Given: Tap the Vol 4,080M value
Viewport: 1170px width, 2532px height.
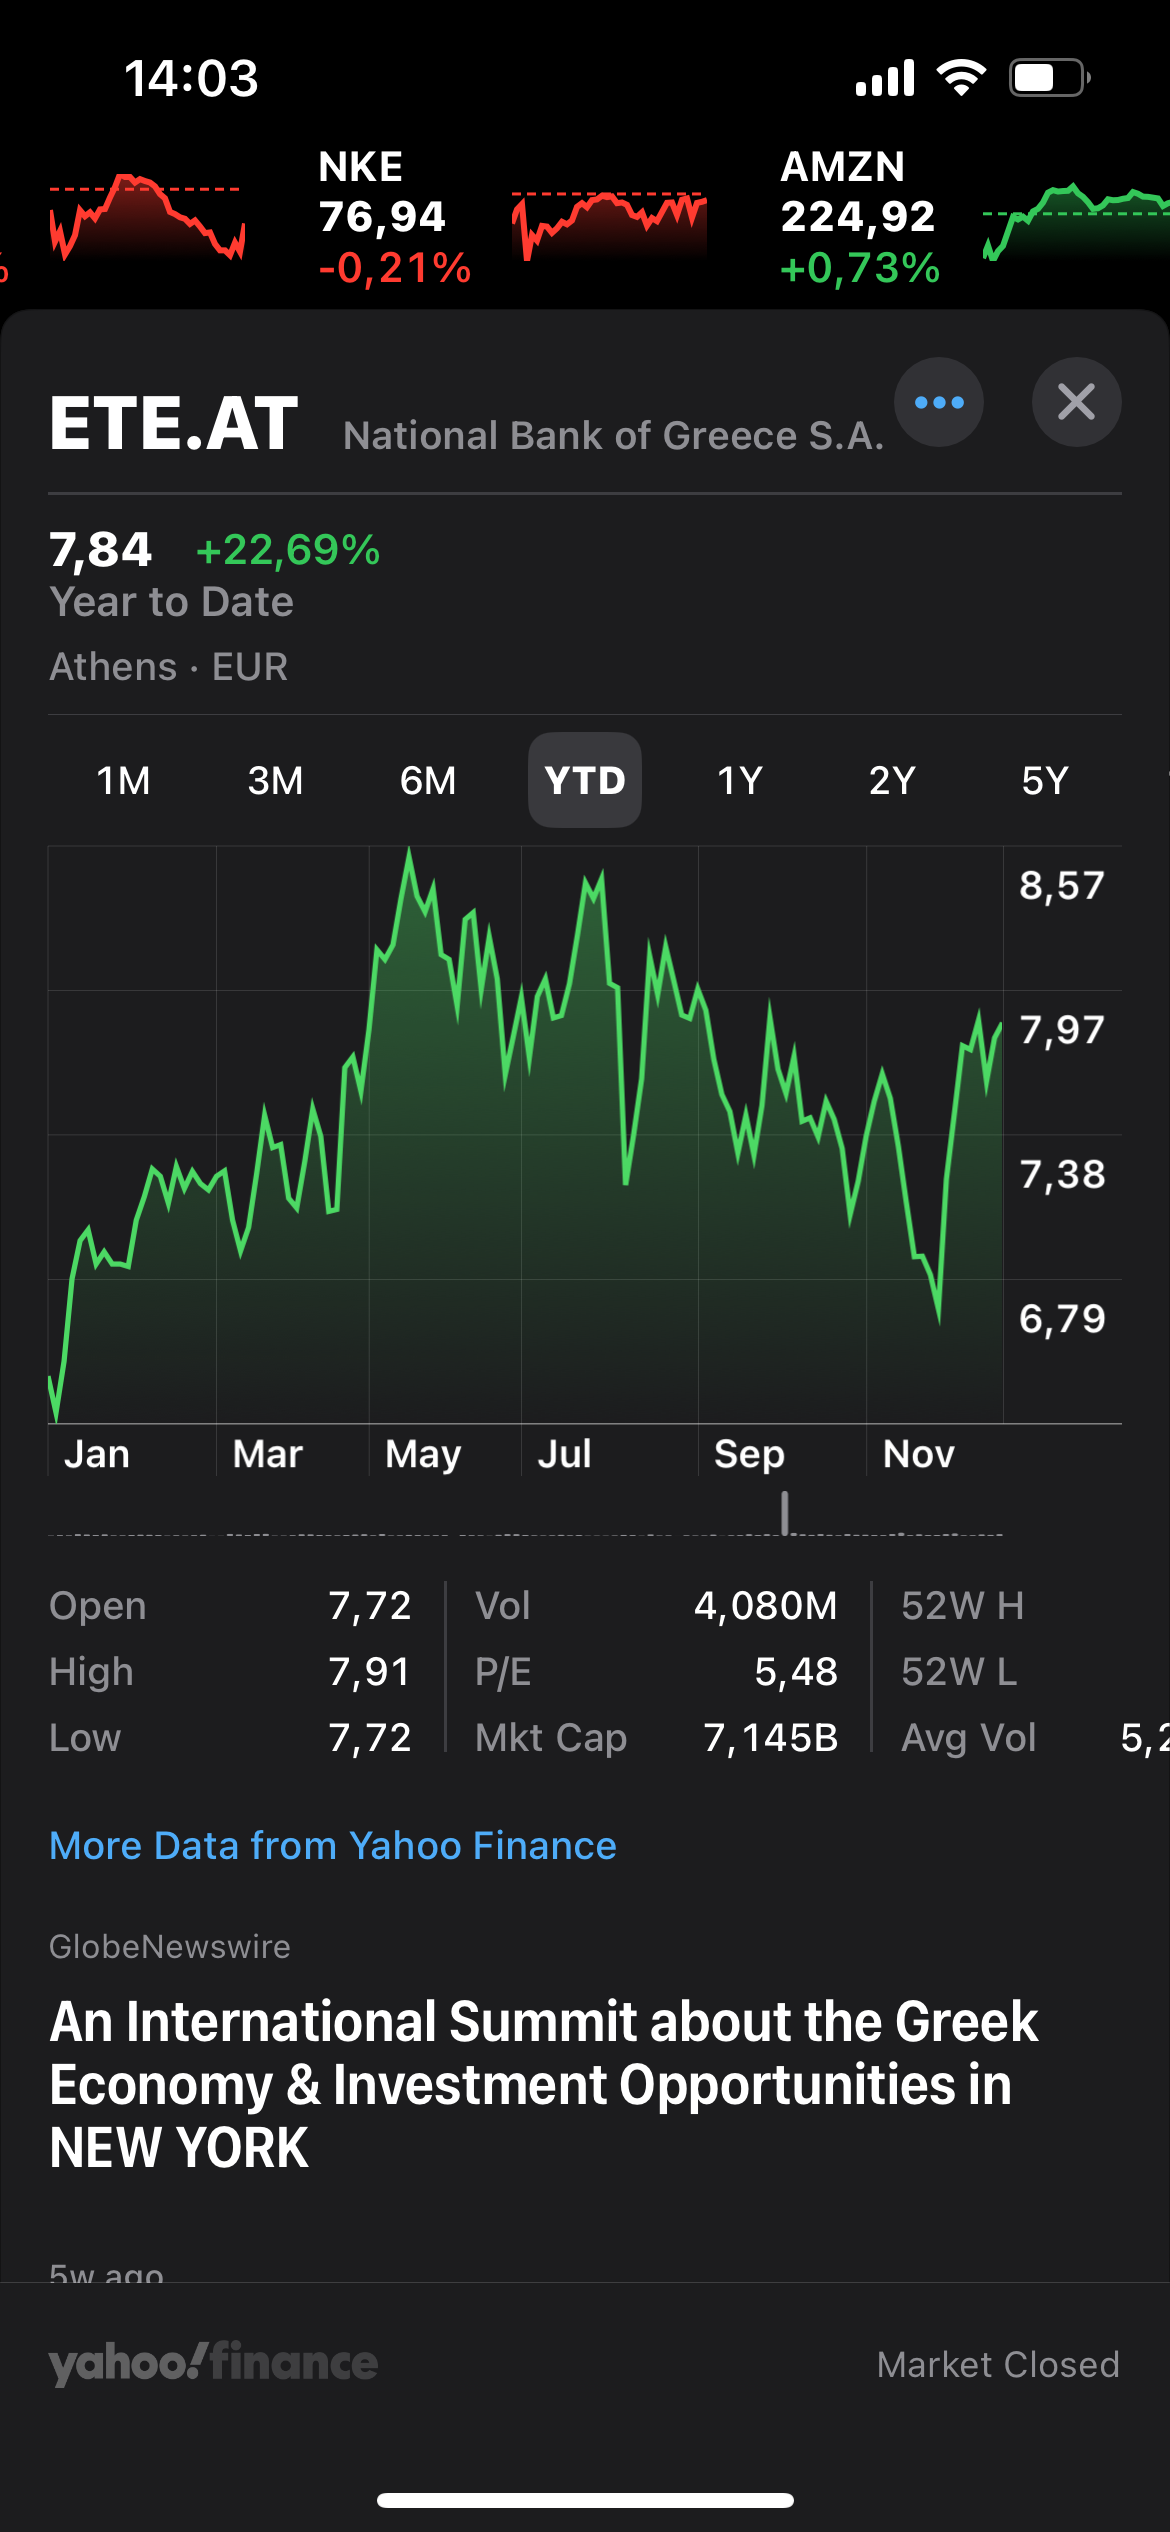Looking at the screenshot, I should click(x=766, y=1606).
